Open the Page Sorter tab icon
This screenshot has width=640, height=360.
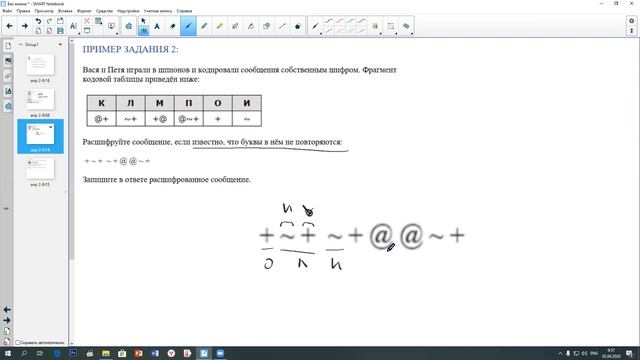8,46
